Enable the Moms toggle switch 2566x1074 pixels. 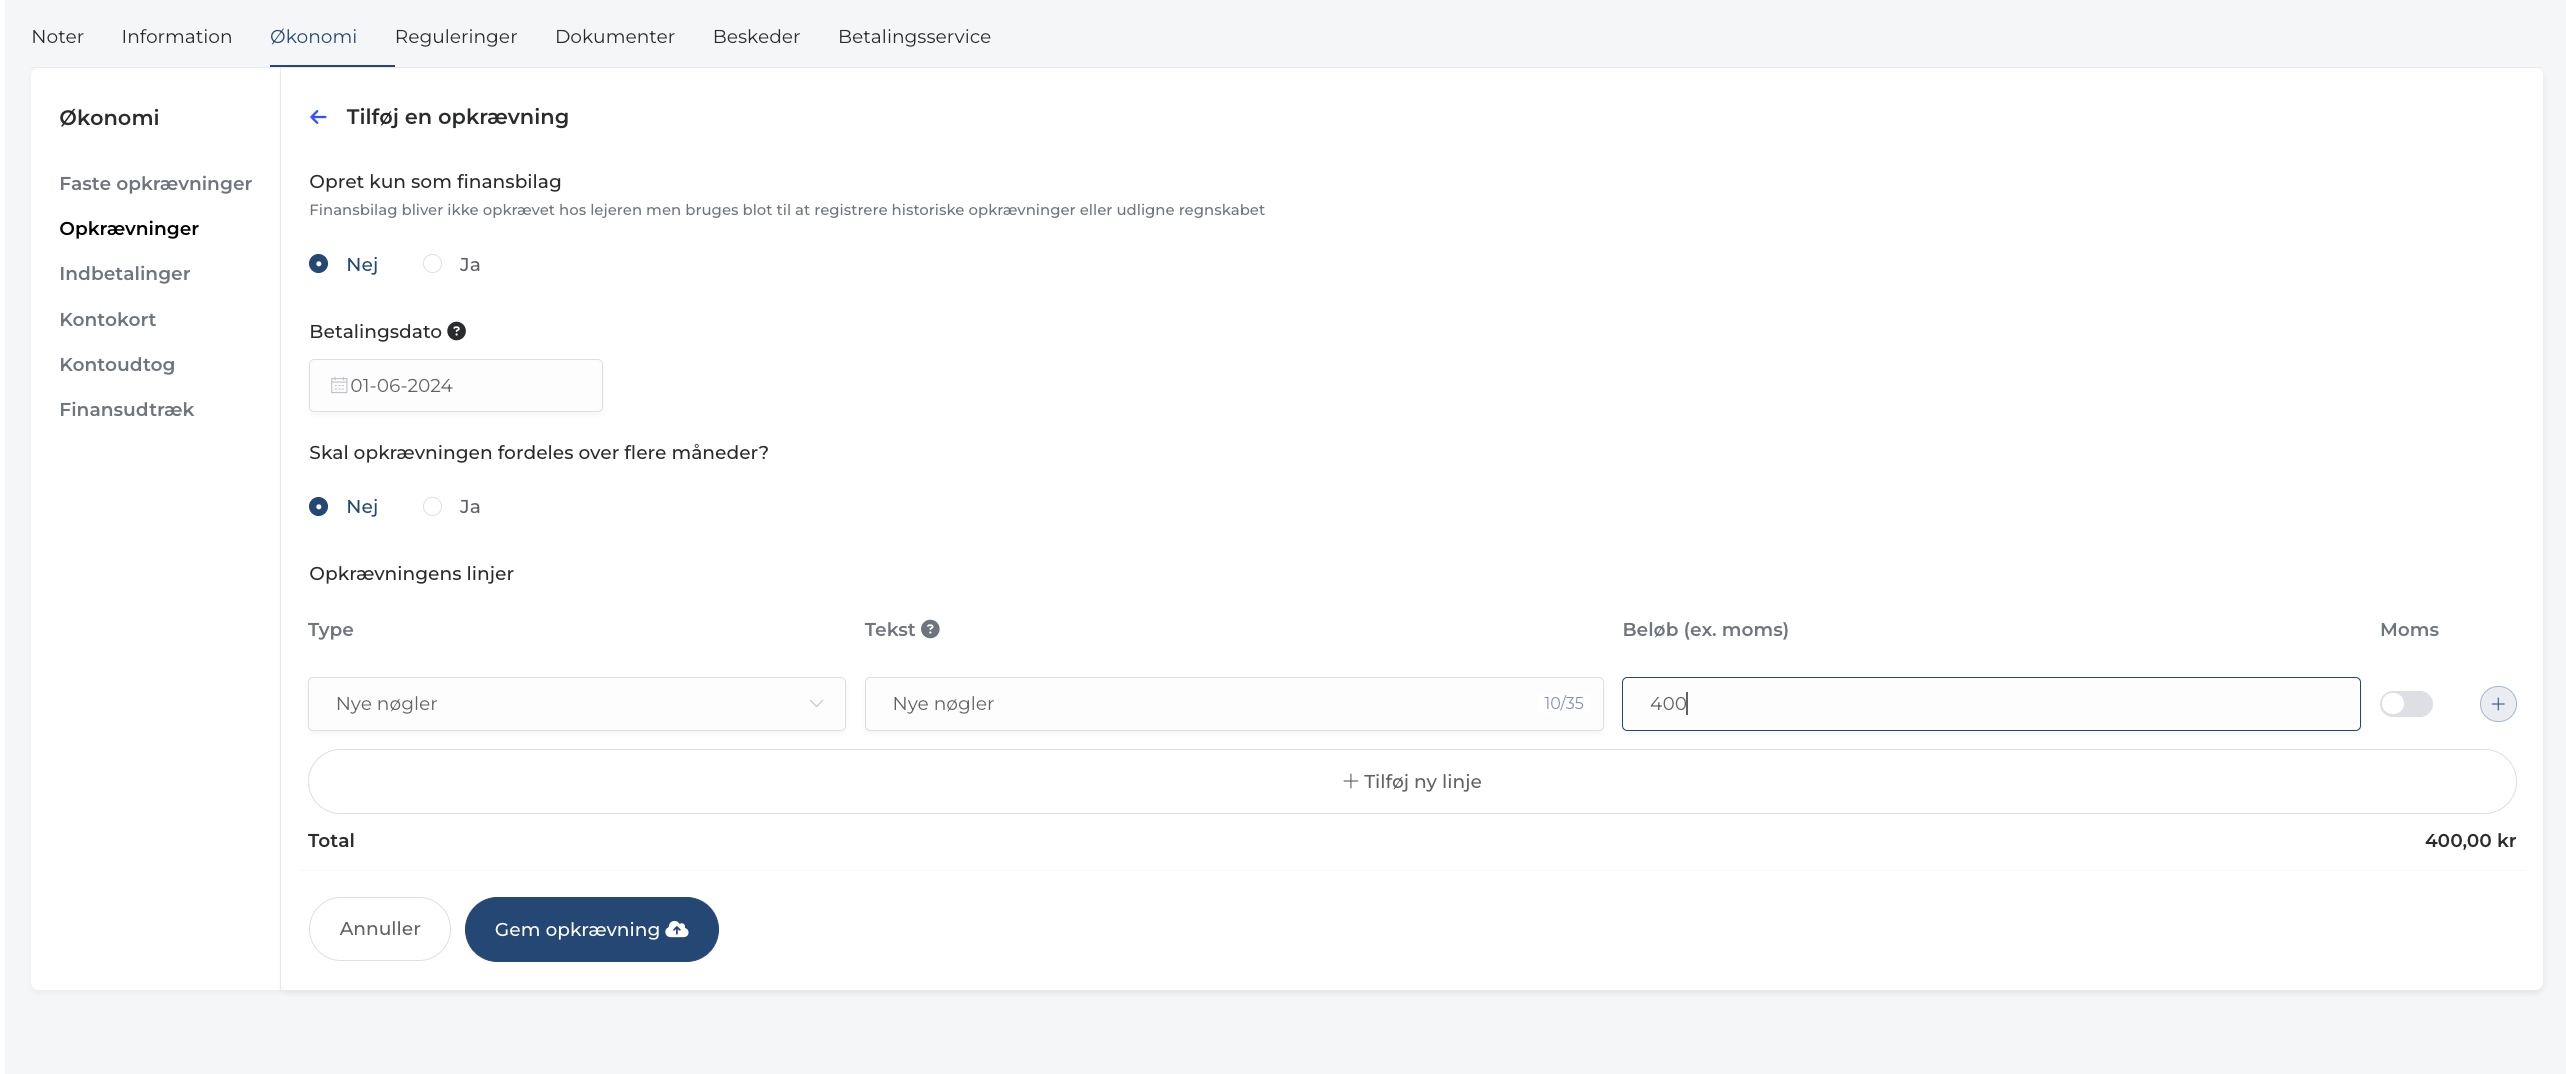(2405, 704)
